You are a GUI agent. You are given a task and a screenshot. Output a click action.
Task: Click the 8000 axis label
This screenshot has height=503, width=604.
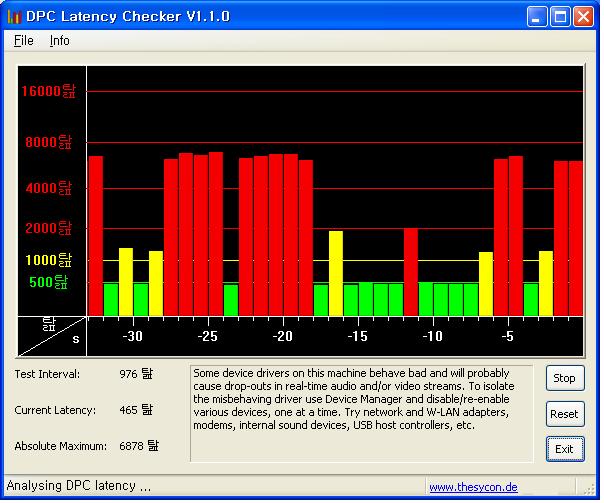click(x=49, y=142)
